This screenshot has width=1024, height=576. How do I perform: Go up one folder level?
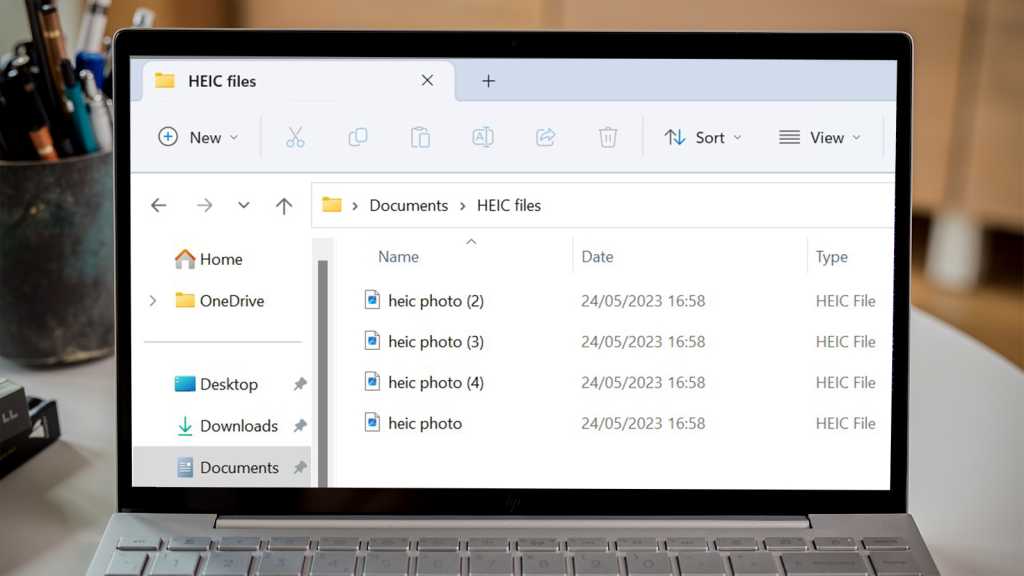tap(283, 206)
